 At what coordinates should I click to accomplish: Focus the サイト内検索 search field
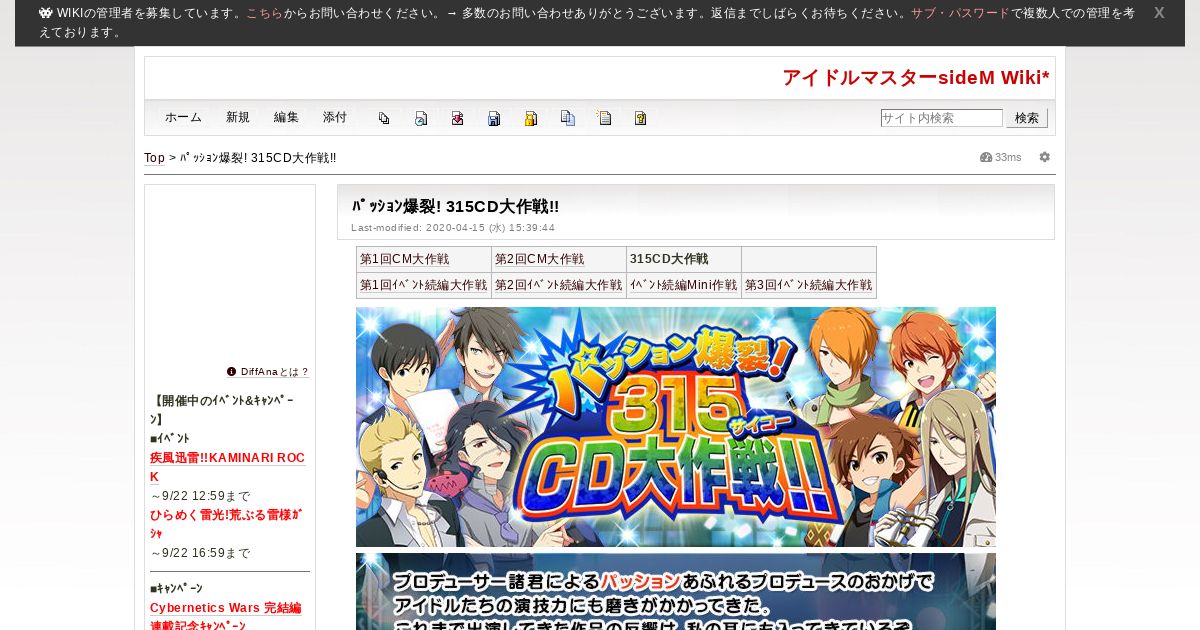941,118
